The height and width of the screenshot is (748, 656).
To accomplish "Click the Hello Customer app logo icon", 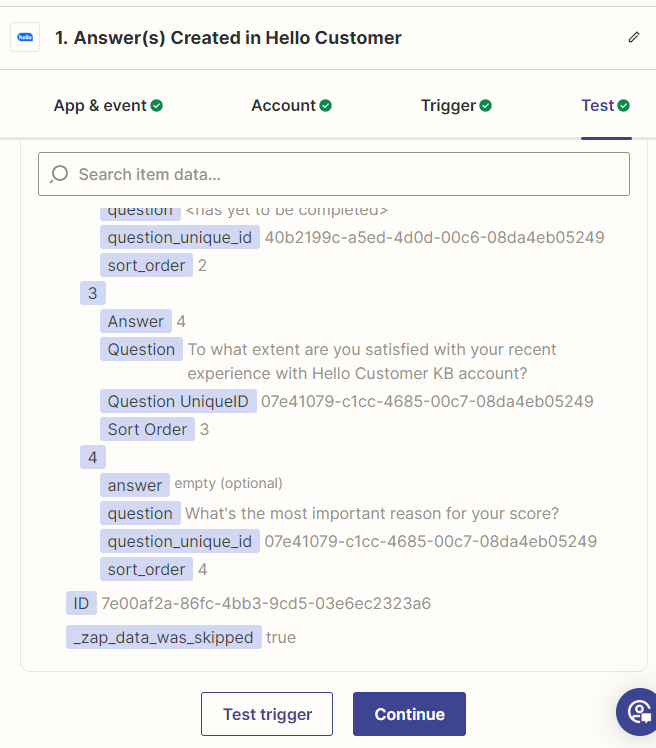I will tap(24, 37).
